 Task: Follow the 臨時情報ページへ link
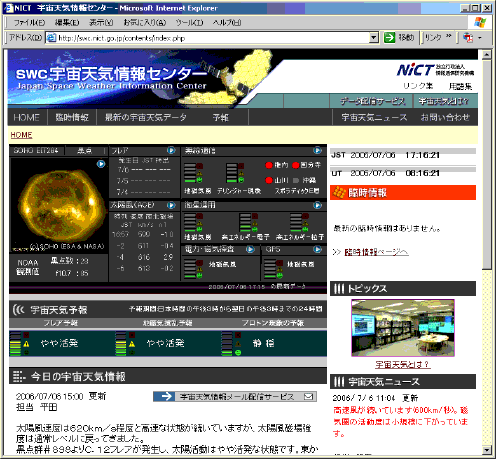coord(376,252)
